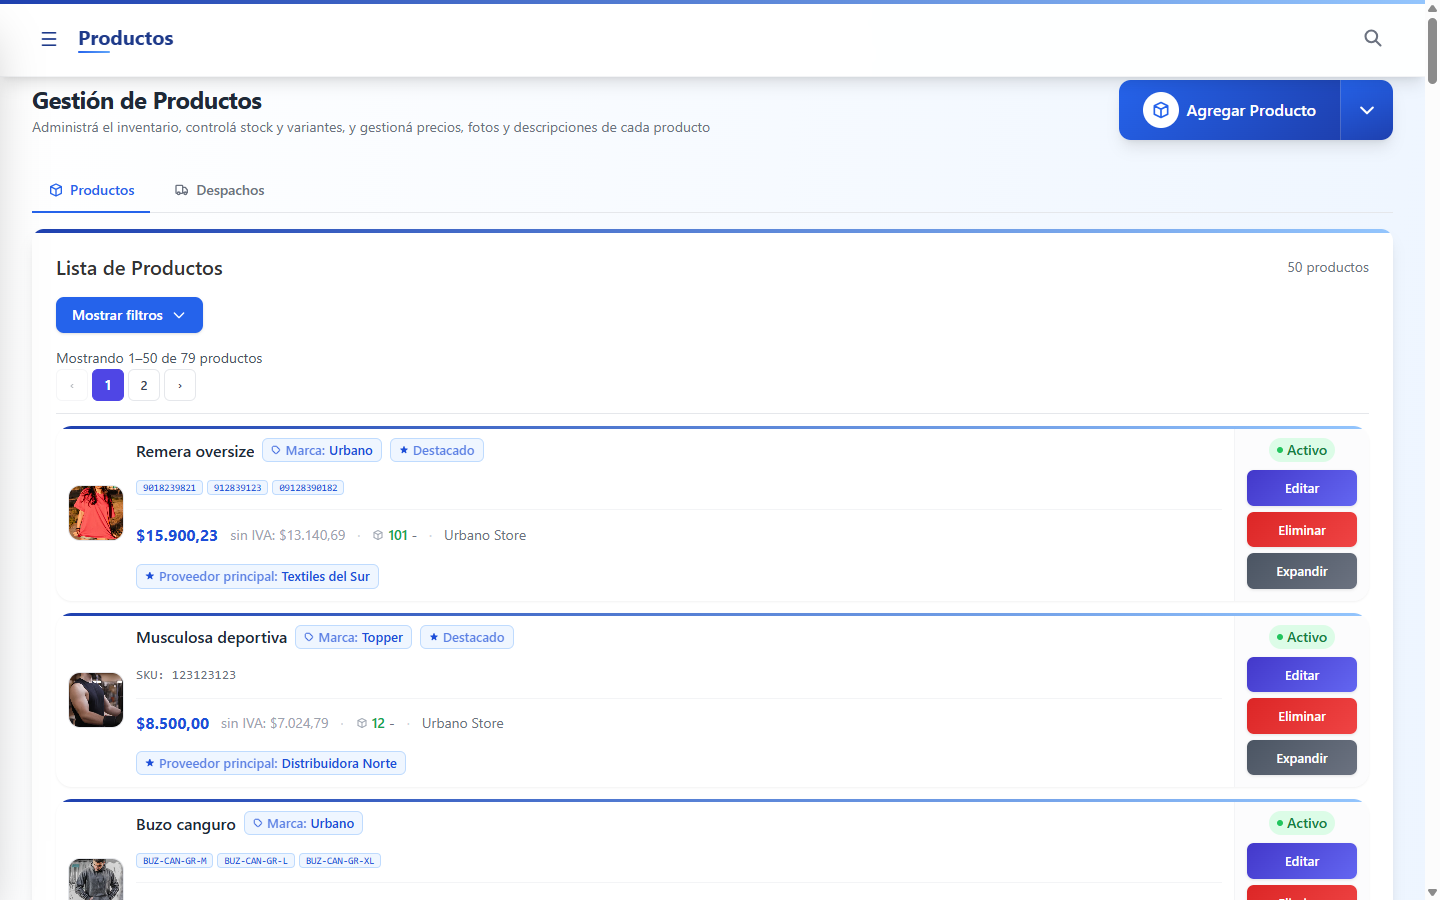Image resolution: width=1440 pixels, height=900 pixels.
Task: Click the star icon beside Distribuidora Norte
Action: pos(150,763)
